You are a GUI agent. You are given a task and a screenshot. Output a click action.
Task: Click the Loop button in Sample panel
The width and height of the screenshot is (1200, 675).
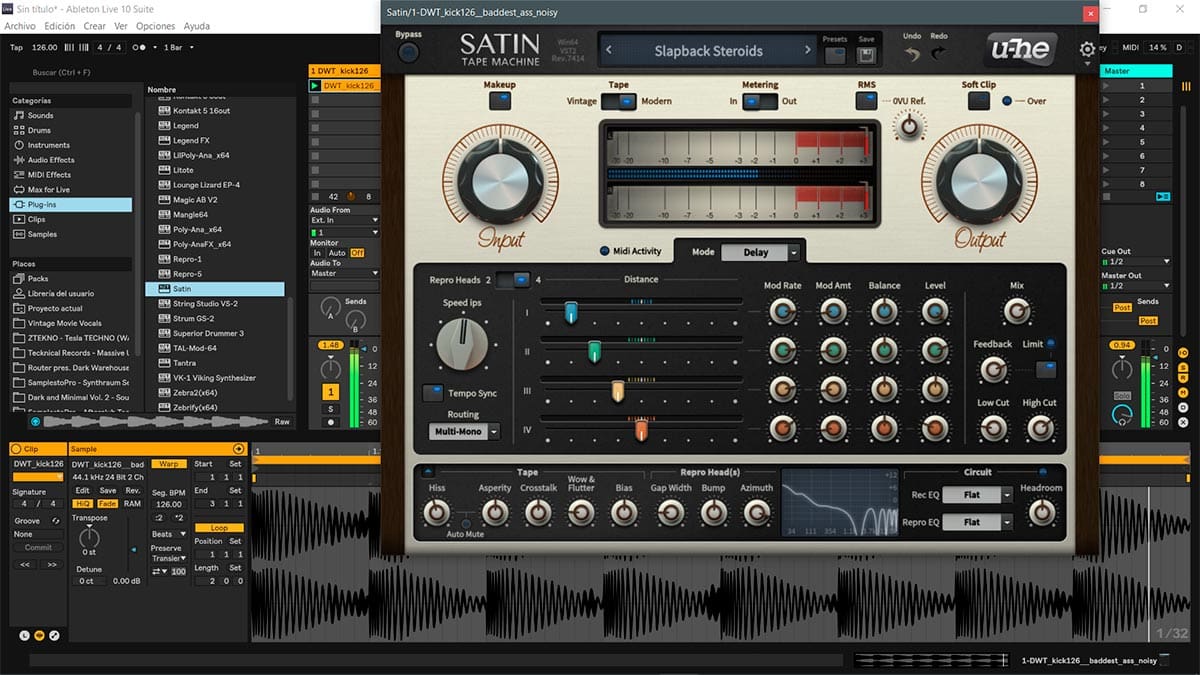(x=219, y=527)
